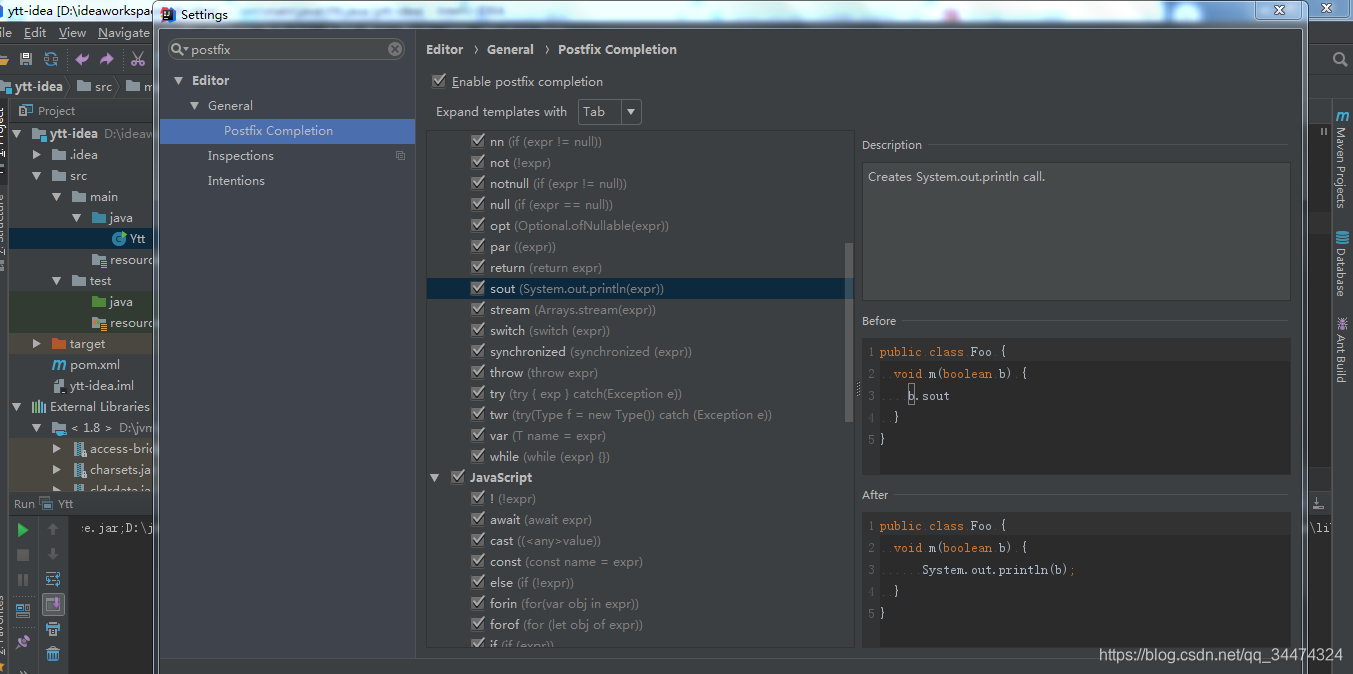Clear the postfix search field
This screenshot has width=1353, height=674.
[x=395, y=49]
